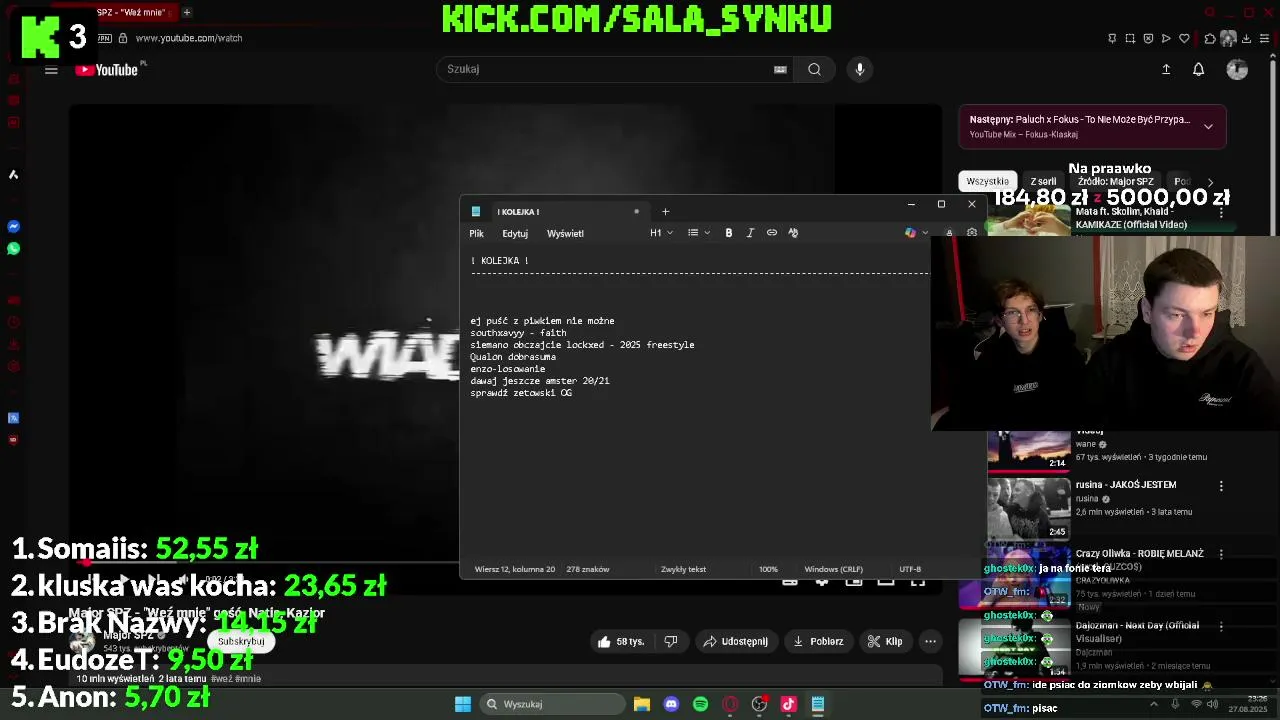Toggle bold formatting in Notepad

click(729, 233)
